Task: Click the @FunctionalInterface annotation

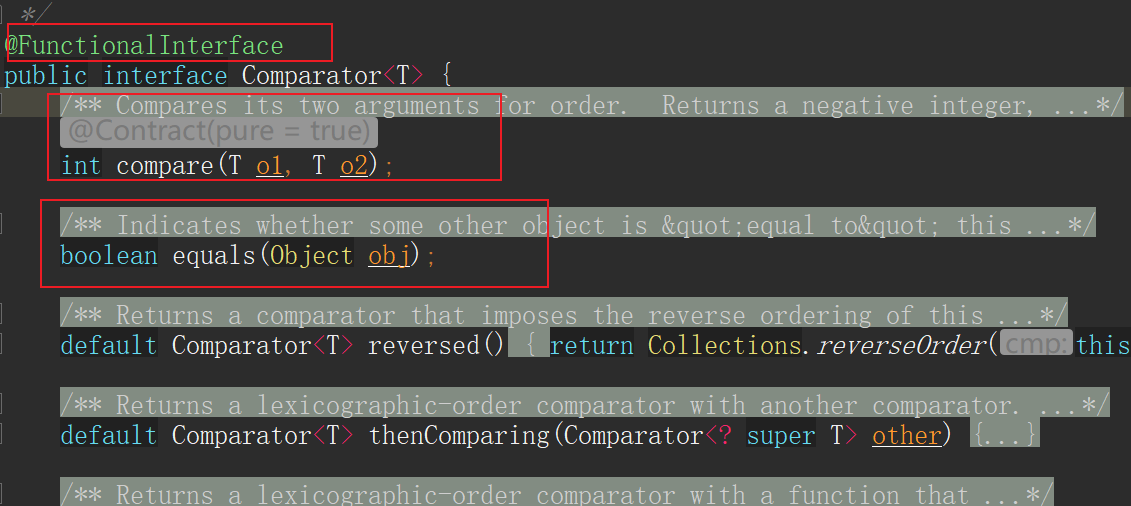Action: click(x=145, y=46)
